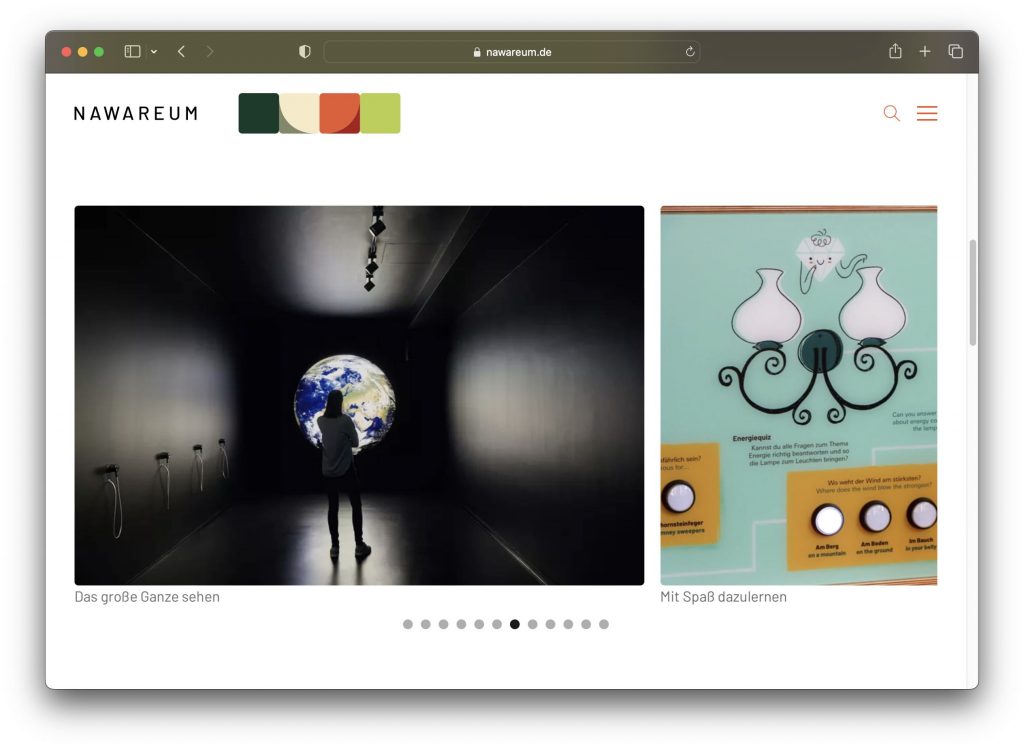Click the light green logo square
1024x749 pixels.
click(x=380, y=113)
